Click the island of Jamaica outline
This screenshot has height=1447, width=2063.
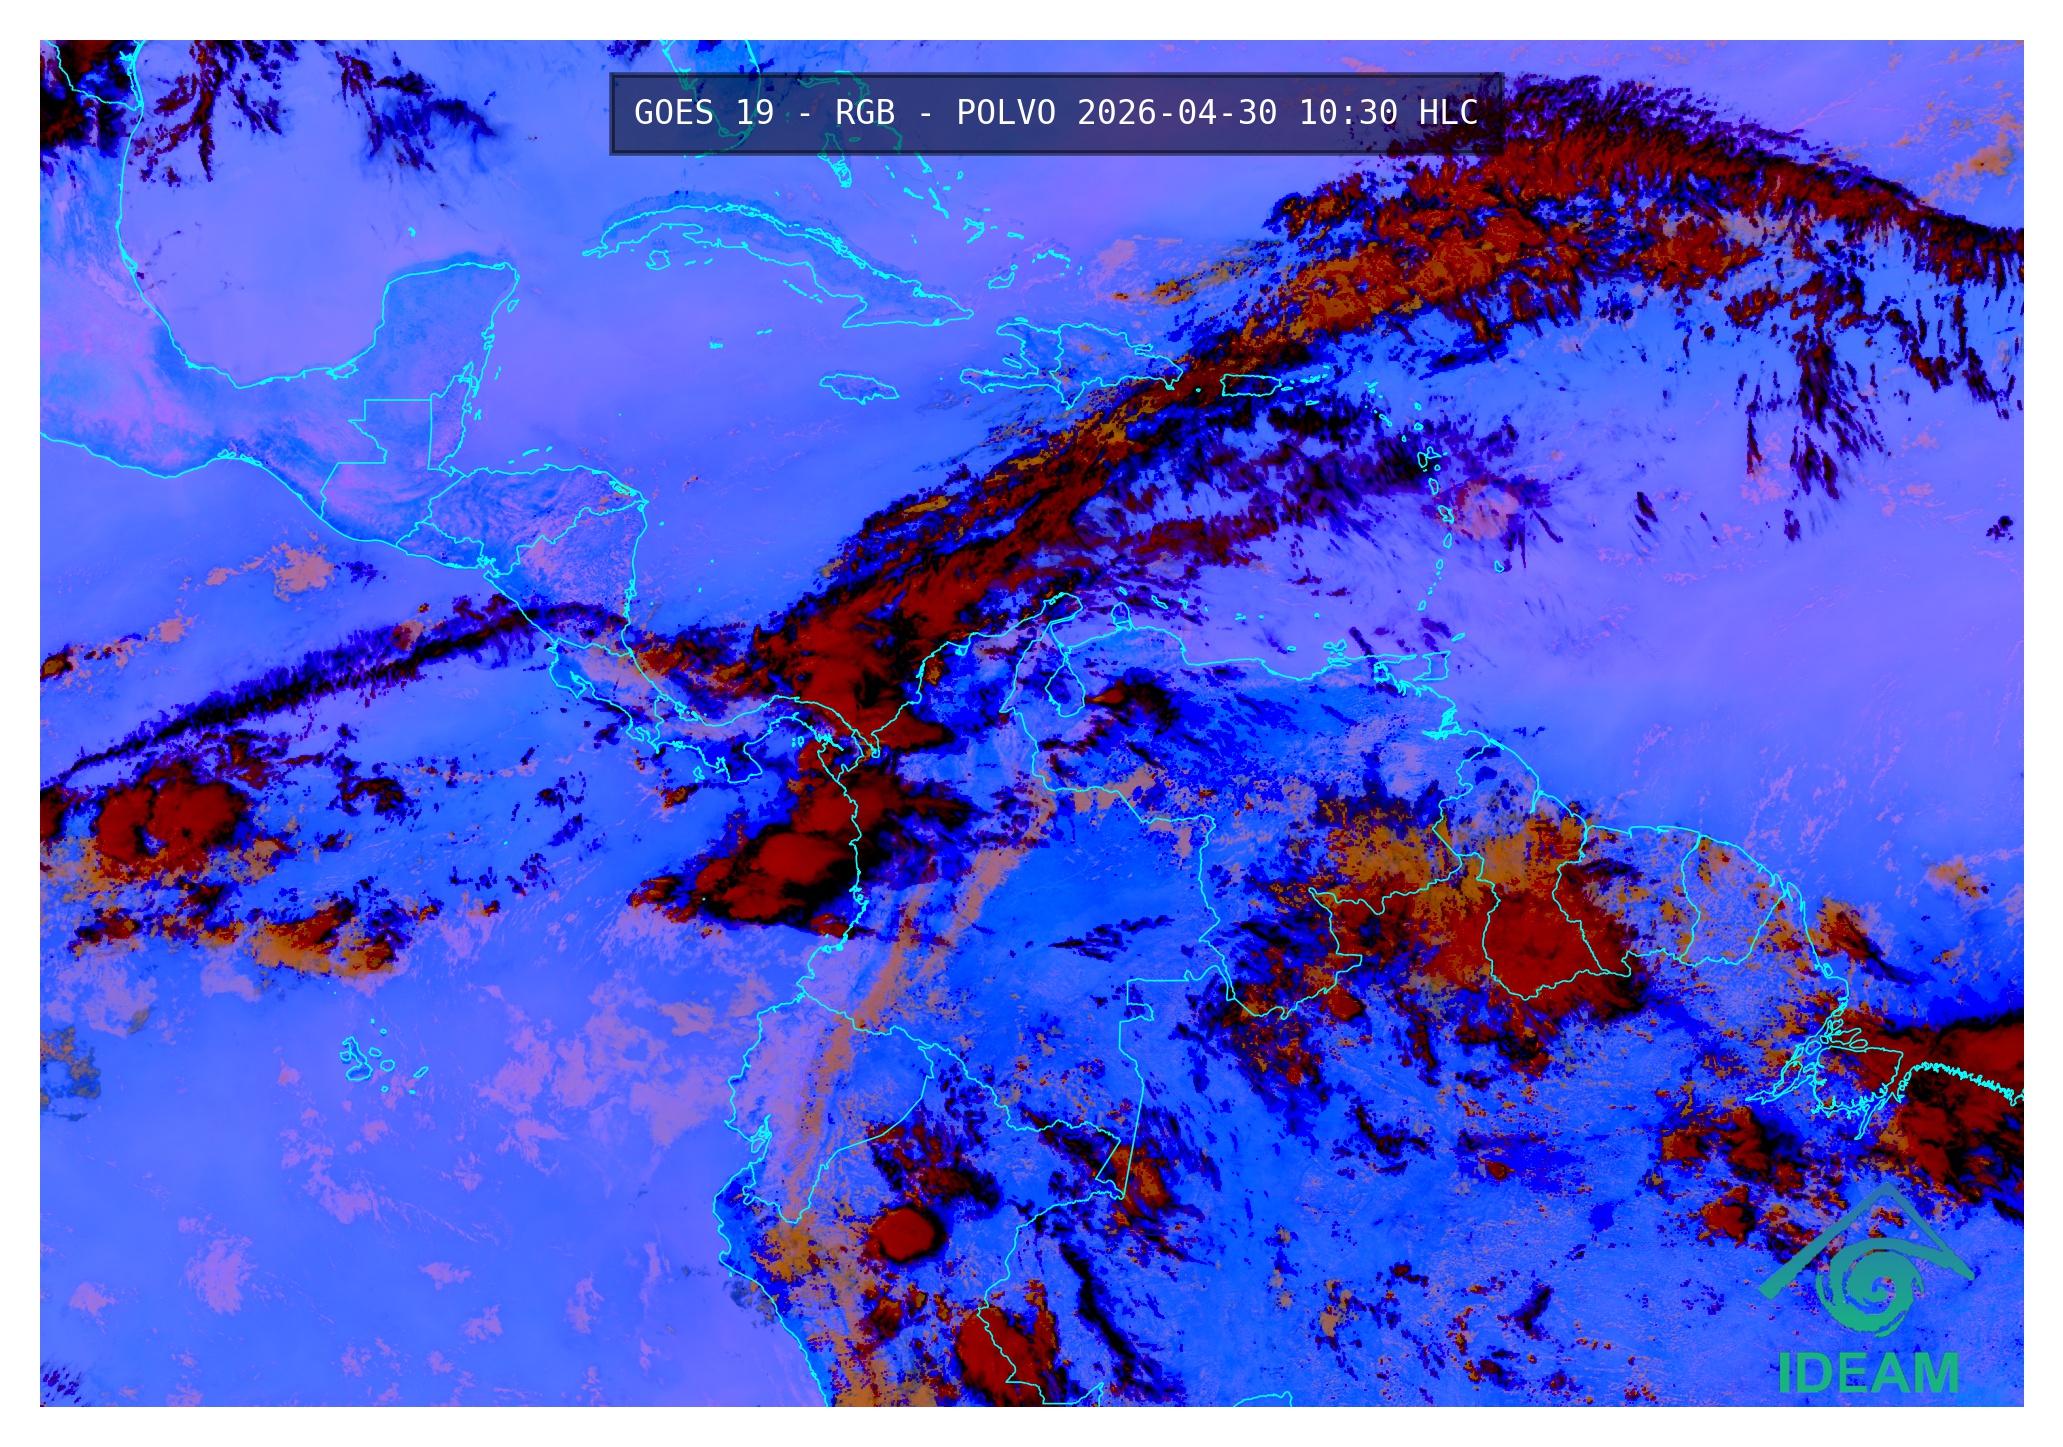click(859, 387)
